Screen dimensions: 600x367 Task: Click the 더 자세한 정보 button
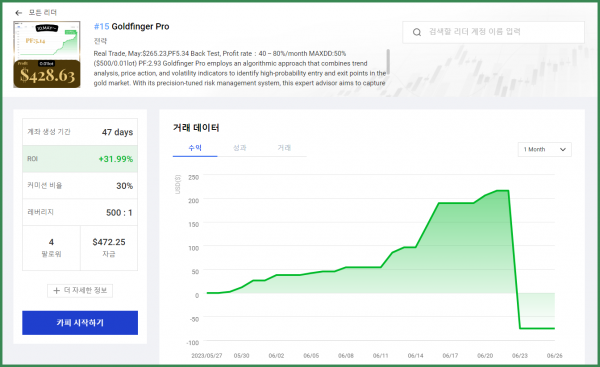pyautogui.click(x=80, y=291)
